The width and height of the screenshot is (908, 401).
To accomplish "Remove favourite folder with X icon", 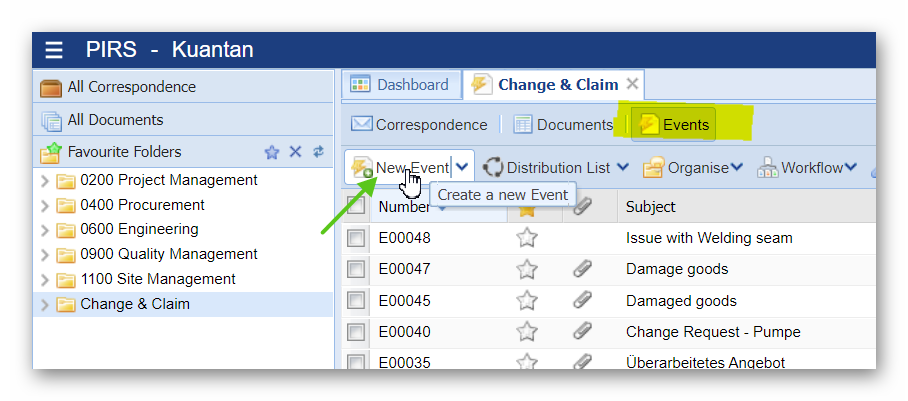I will (295, 152).
